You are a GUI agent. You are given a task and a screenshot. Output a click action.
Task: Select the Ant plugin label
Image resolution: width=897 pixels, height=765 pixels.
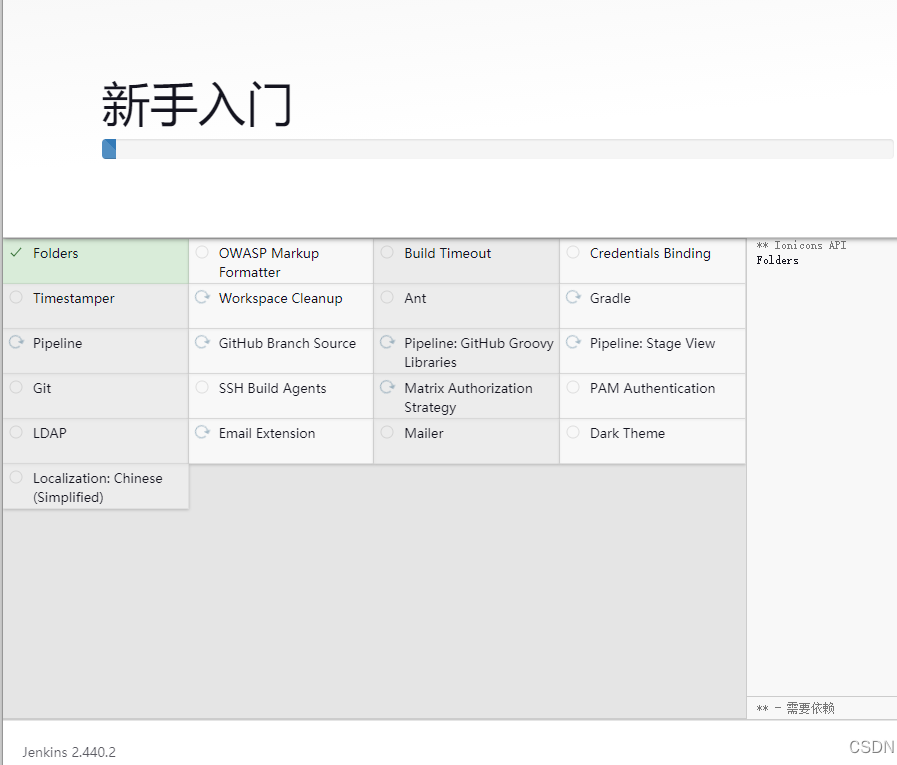[415, 298]
